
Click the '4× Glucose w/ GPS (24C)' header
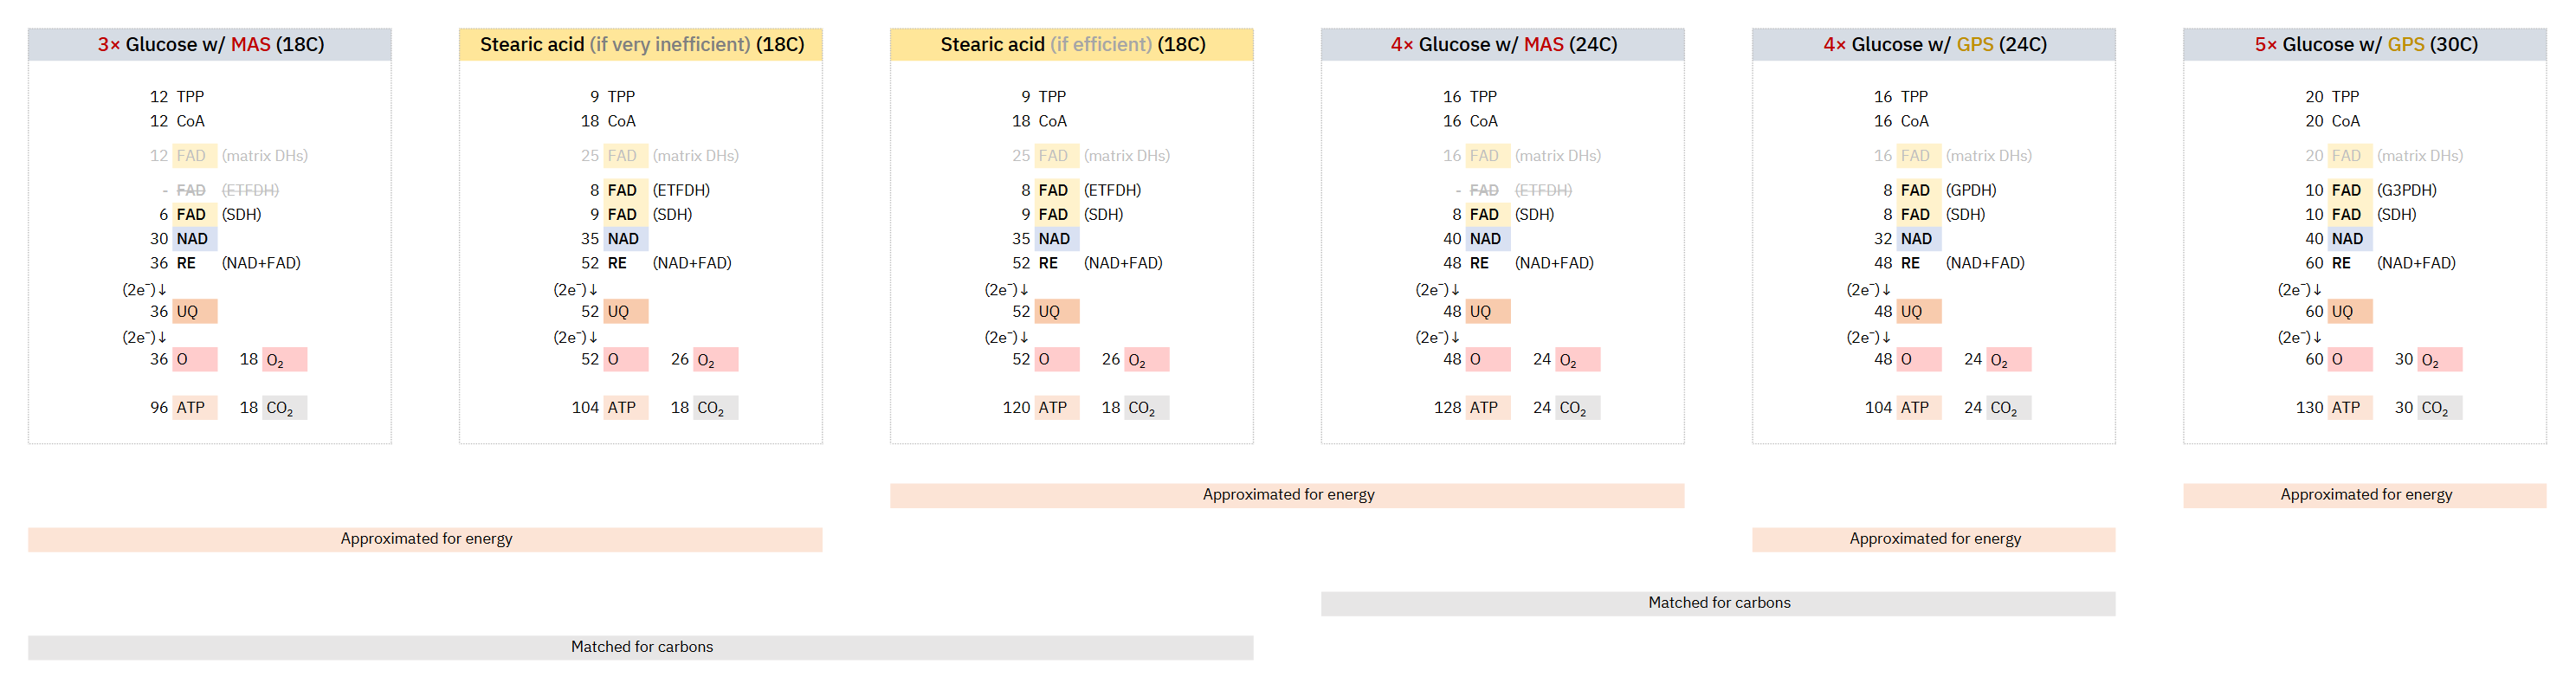[x=1934, y=44]
